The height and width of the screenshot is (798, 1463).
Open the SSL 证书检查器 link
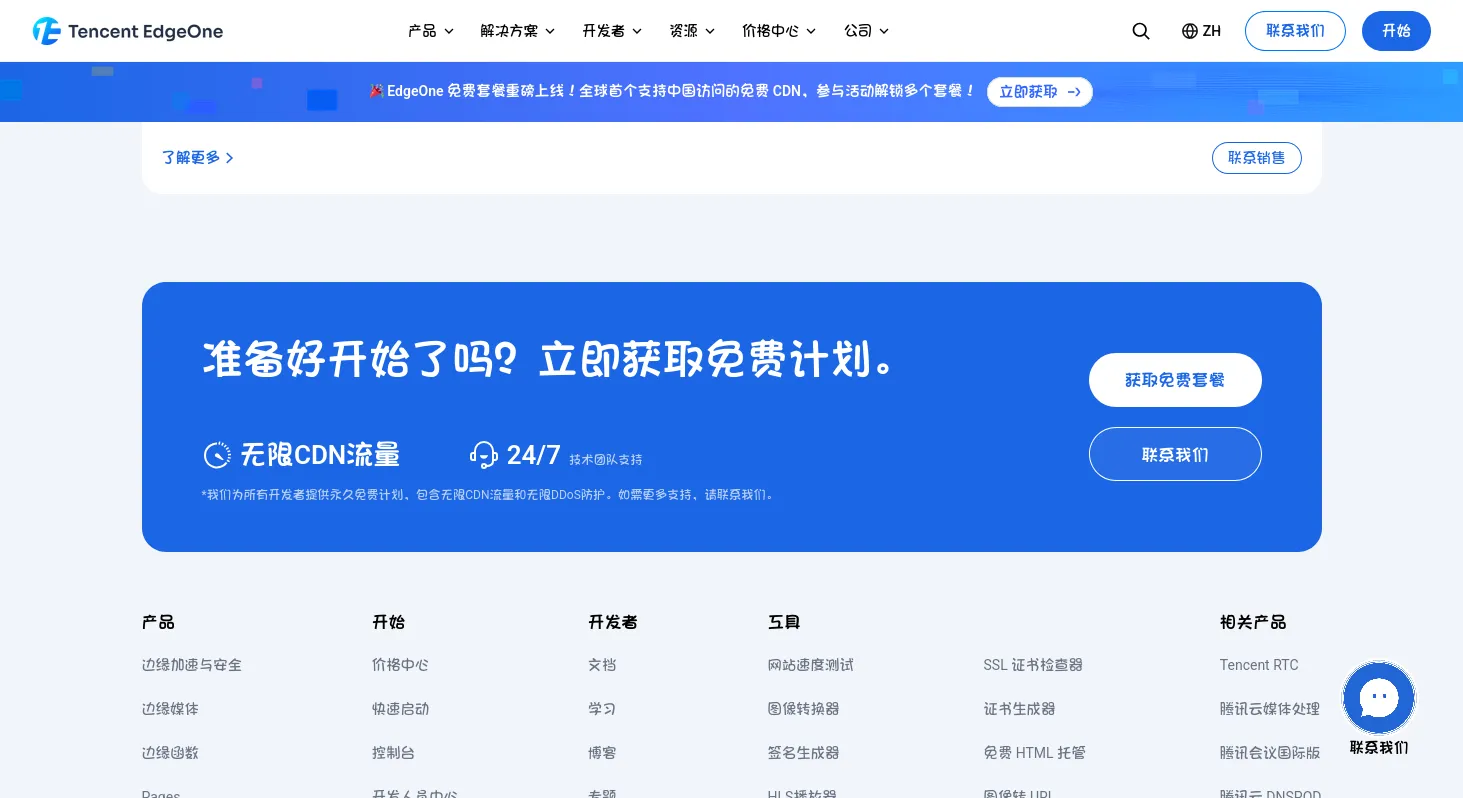pos(1033,665)
